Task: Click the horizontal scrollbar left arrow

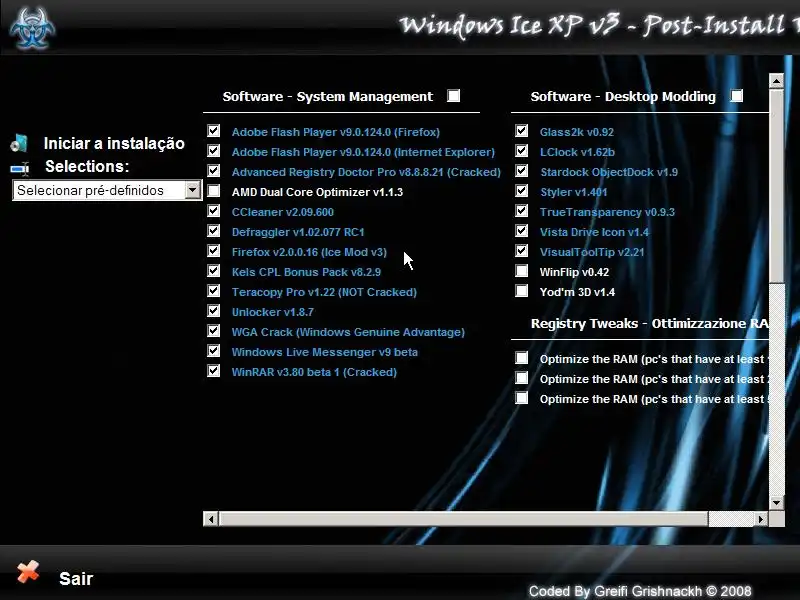Action: pyautogui.click(x=211, y=519)
